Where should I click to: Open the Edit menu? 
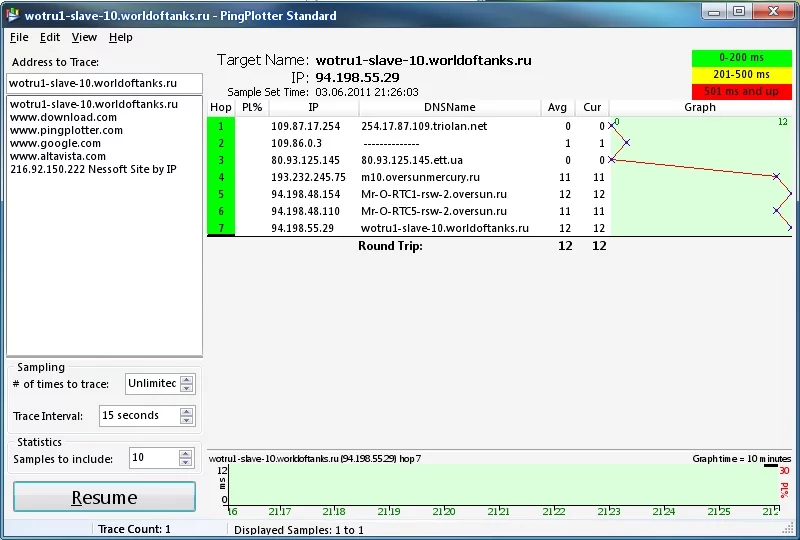tap(50, 37)
